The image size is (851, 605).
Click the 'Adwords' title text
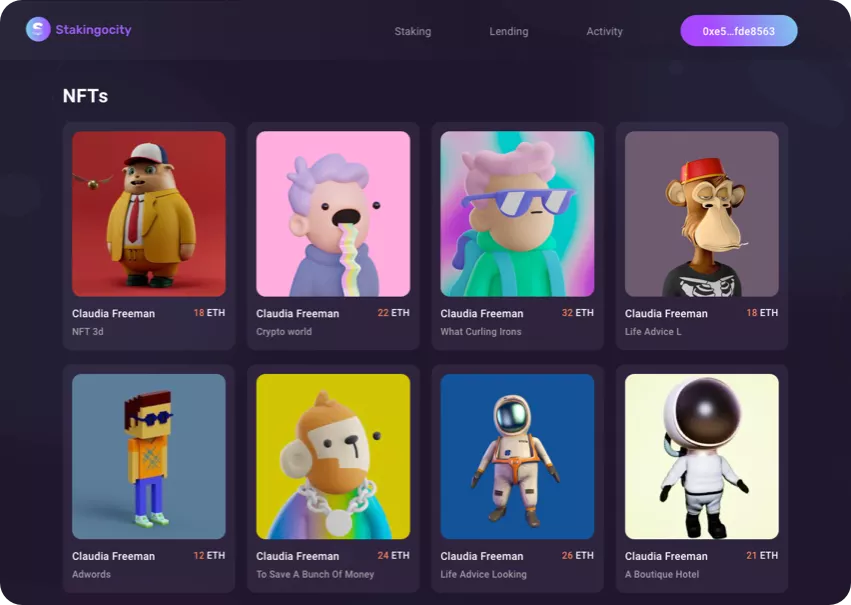(x=91, y=574)
